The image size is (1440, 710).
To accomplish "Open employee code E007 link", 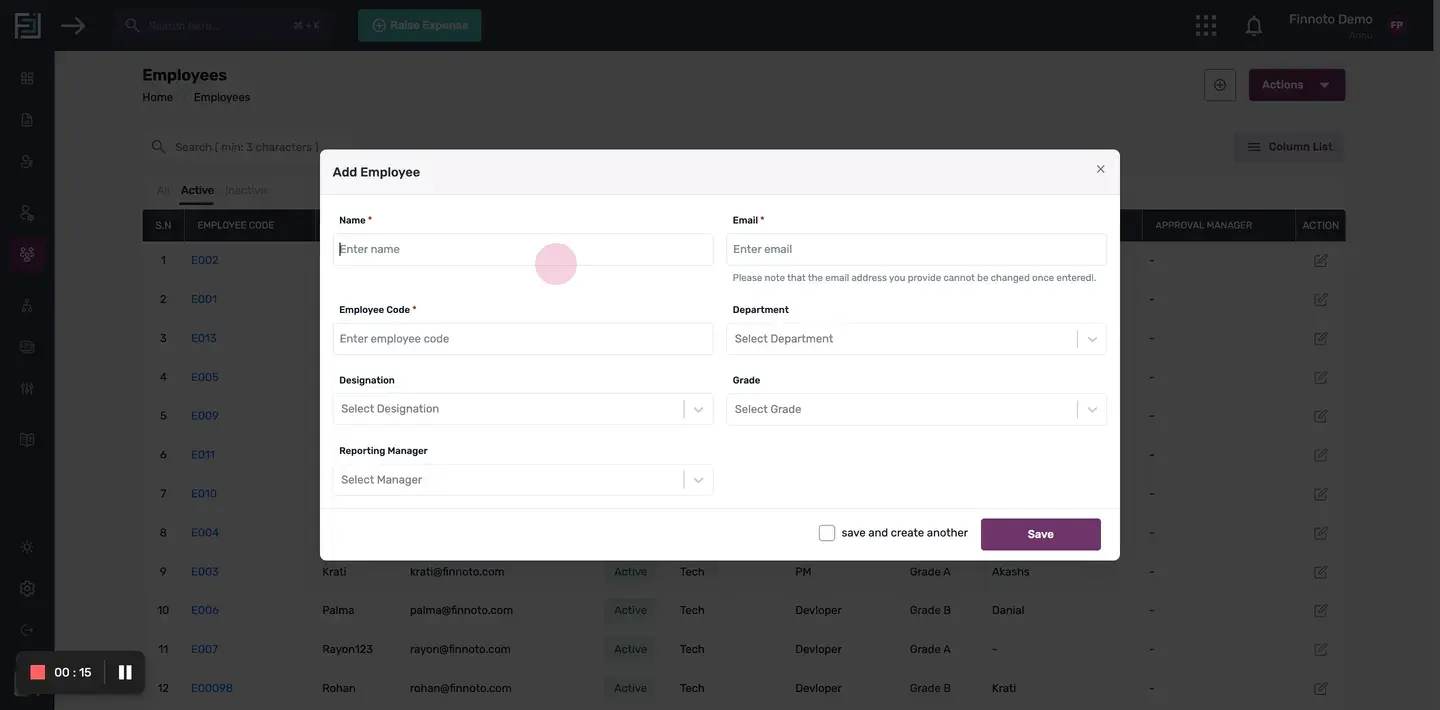I will coord(205,649).
